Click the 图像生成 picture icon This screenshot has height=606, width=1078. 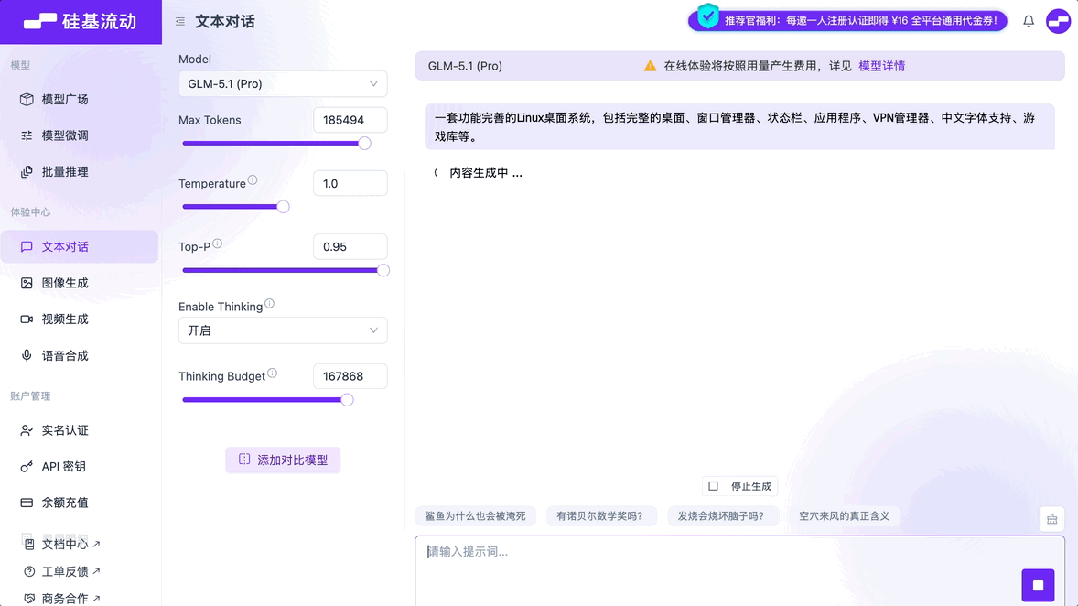click(x=26, y=283)
